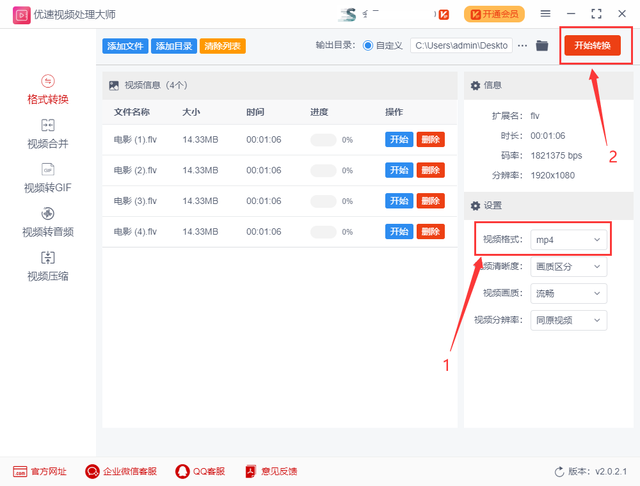Click the 视频压缩 sidebar icon
Screen dimensions: 640x486
[x=48, y=257]
